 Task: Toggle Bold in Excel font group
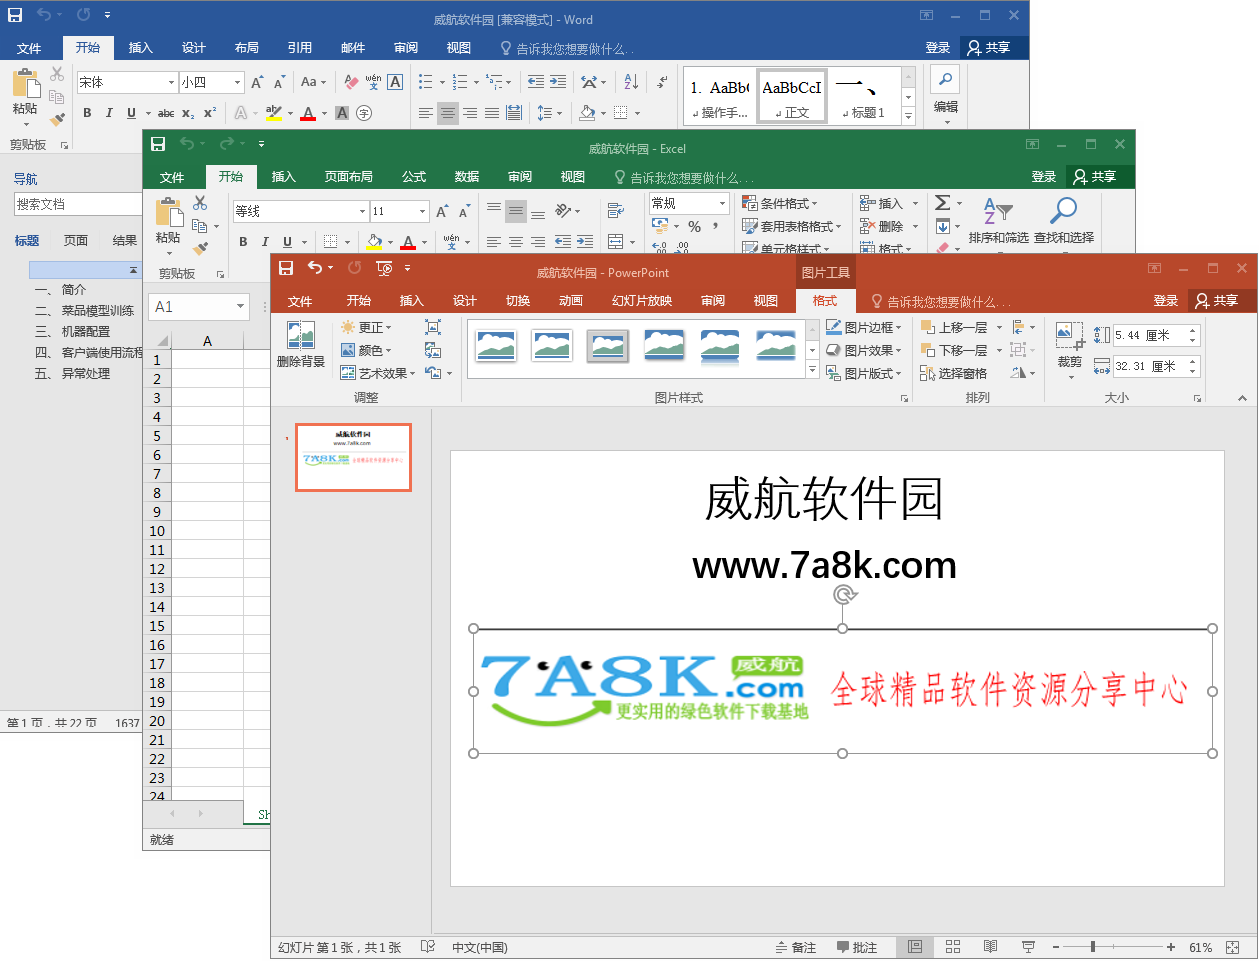tap(243, 241)
